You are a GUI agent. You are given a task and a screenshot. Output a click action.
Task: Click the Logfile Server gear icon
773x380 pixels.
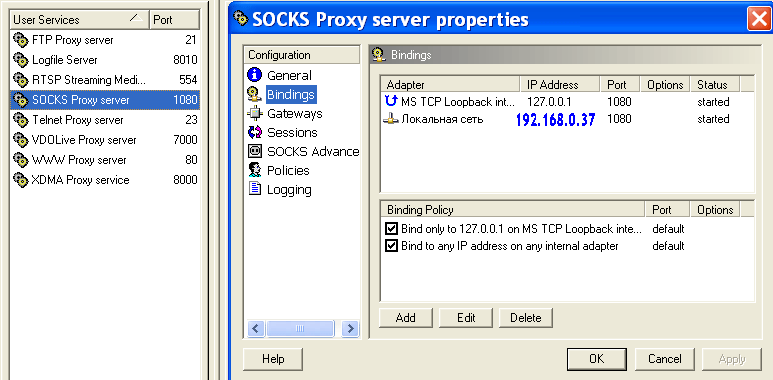(21, 60)
